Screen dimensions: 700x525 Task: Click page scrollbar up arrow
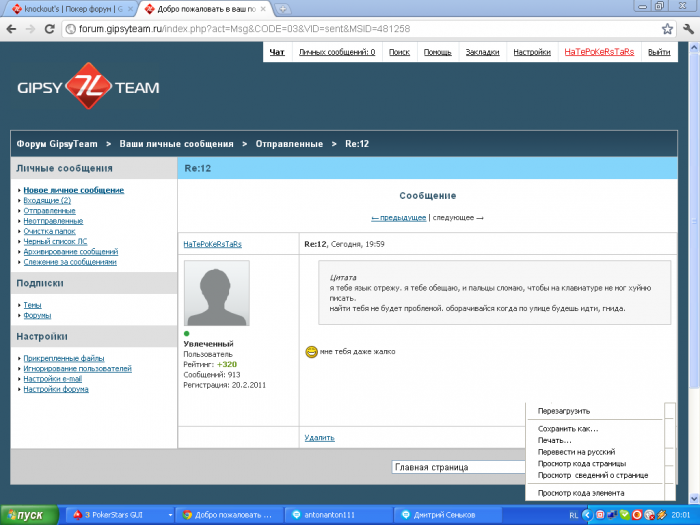point(694,47)
